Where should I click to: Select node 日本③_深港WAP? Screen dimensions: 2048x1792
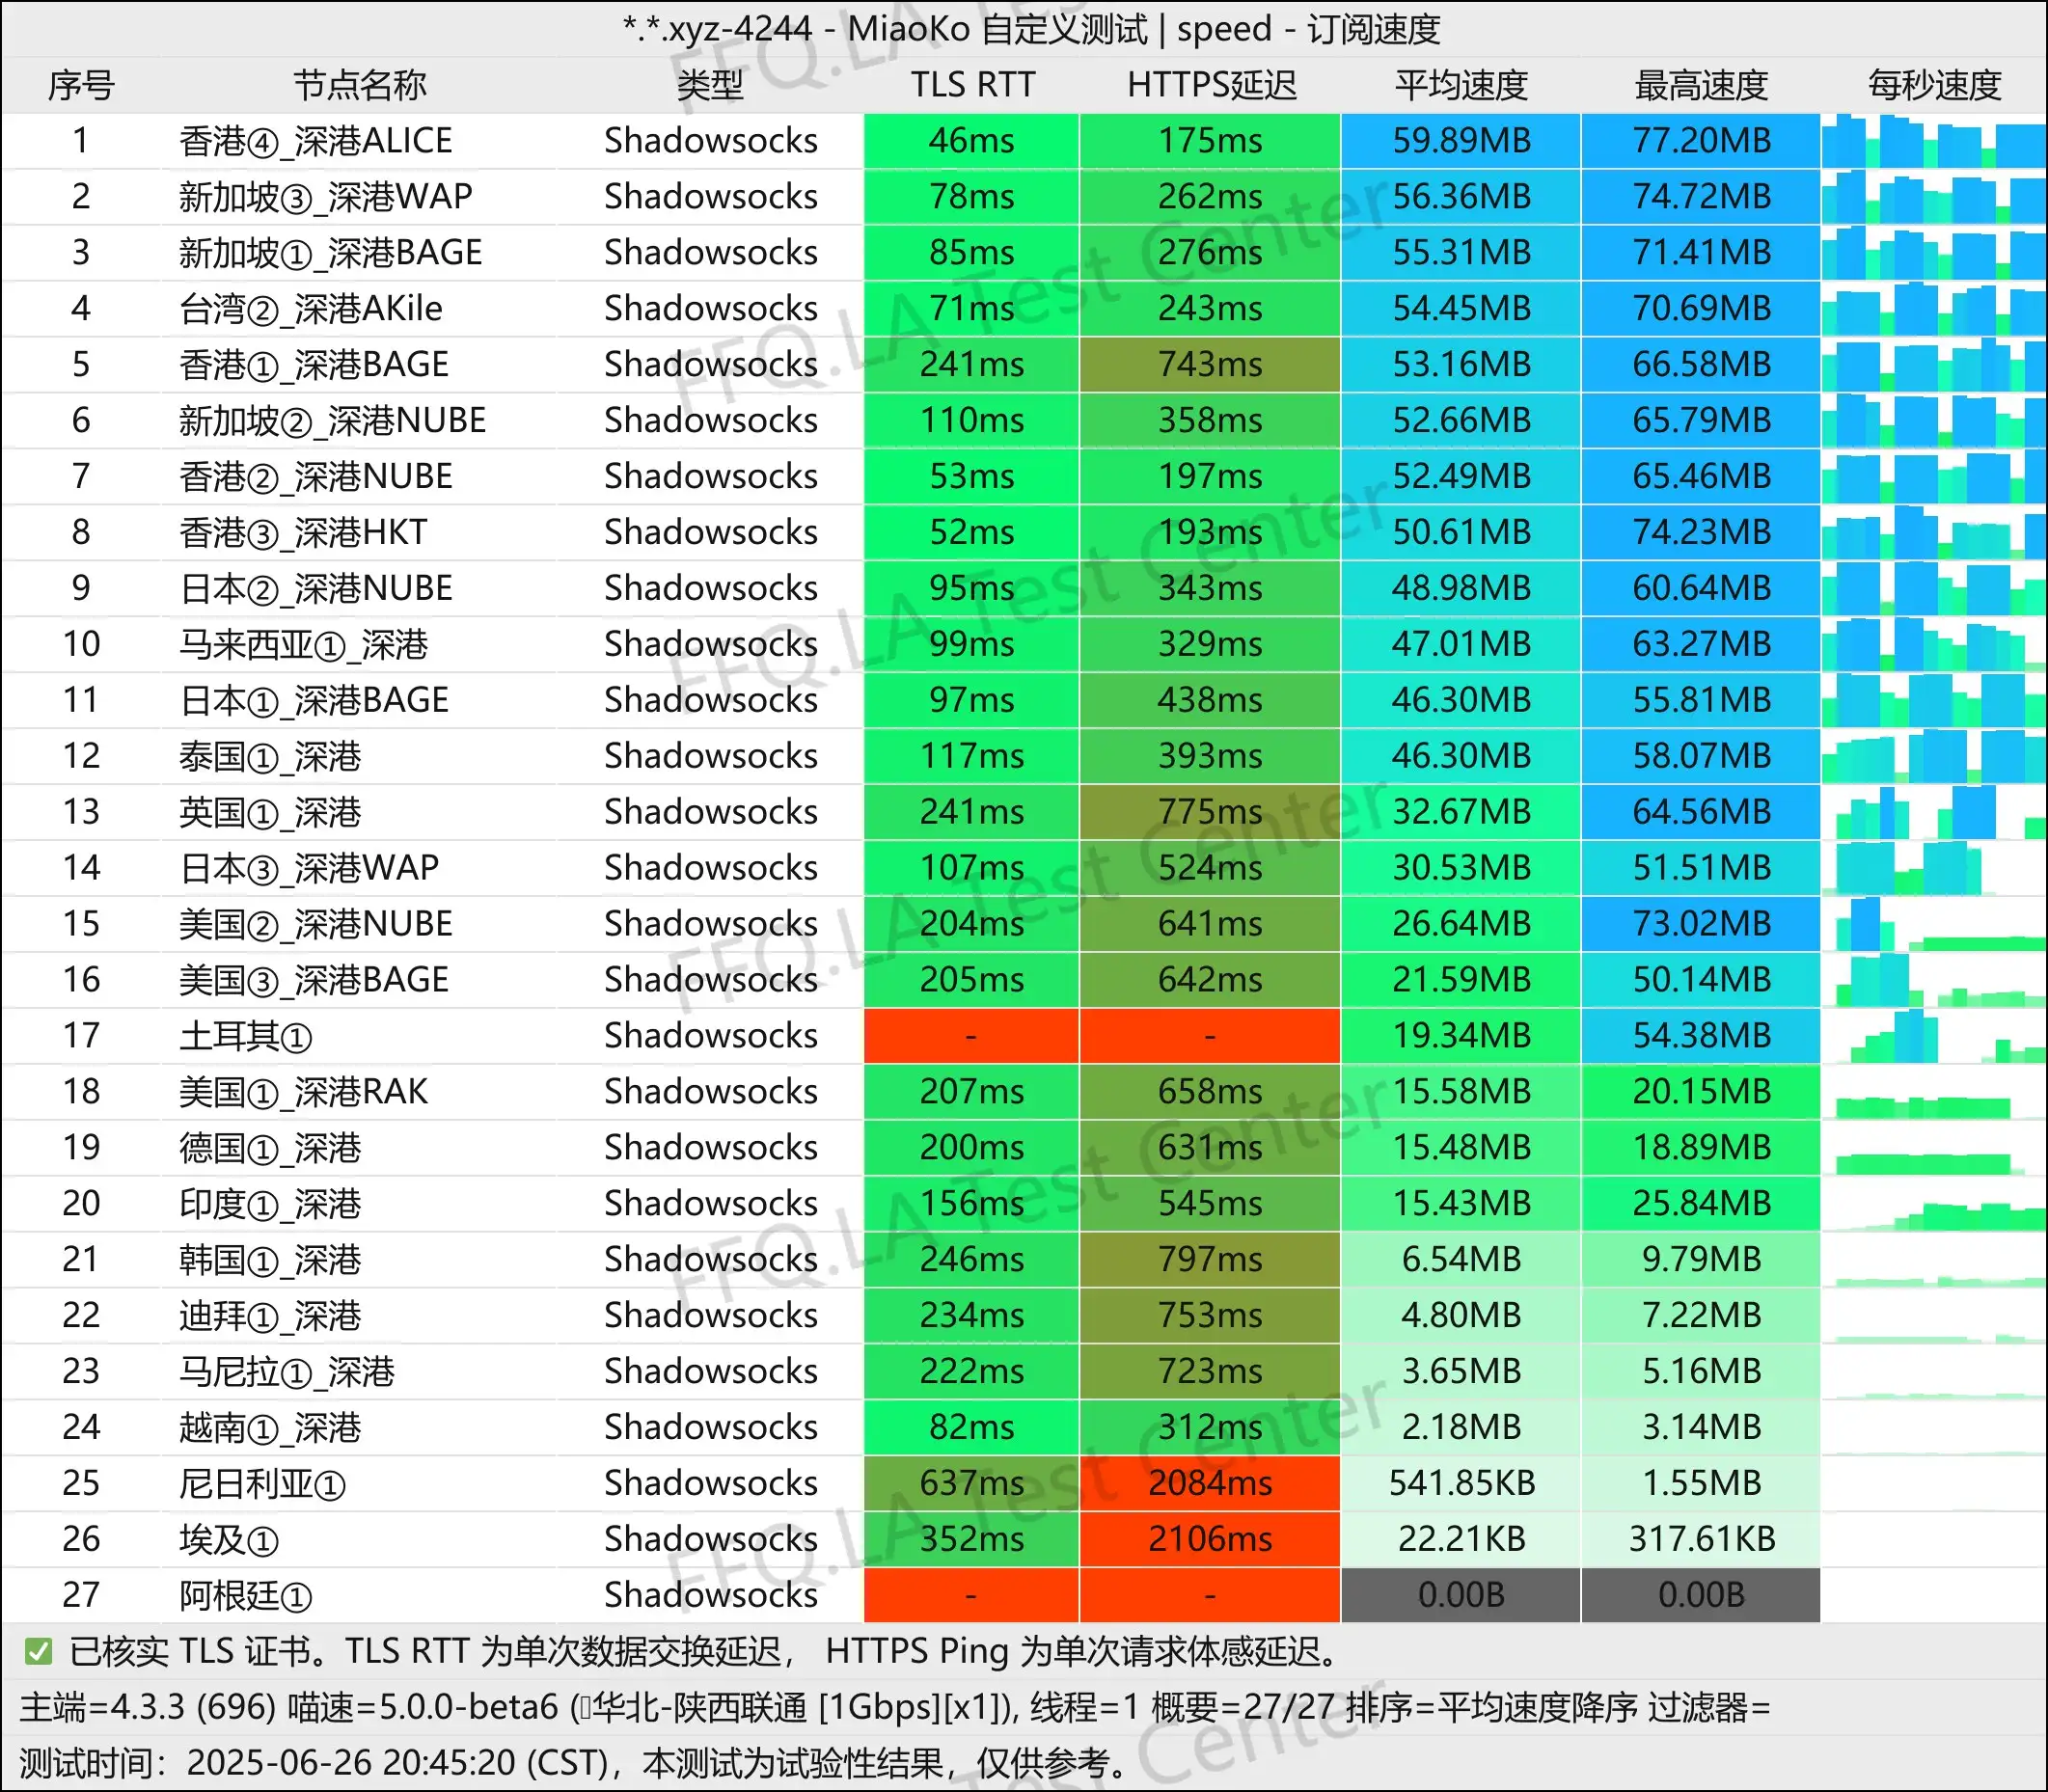[308, 868]
